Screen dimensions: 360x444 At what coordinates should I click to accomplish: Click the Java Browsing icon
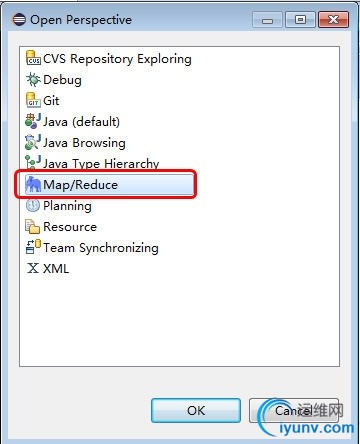click(x=33, y=142)
